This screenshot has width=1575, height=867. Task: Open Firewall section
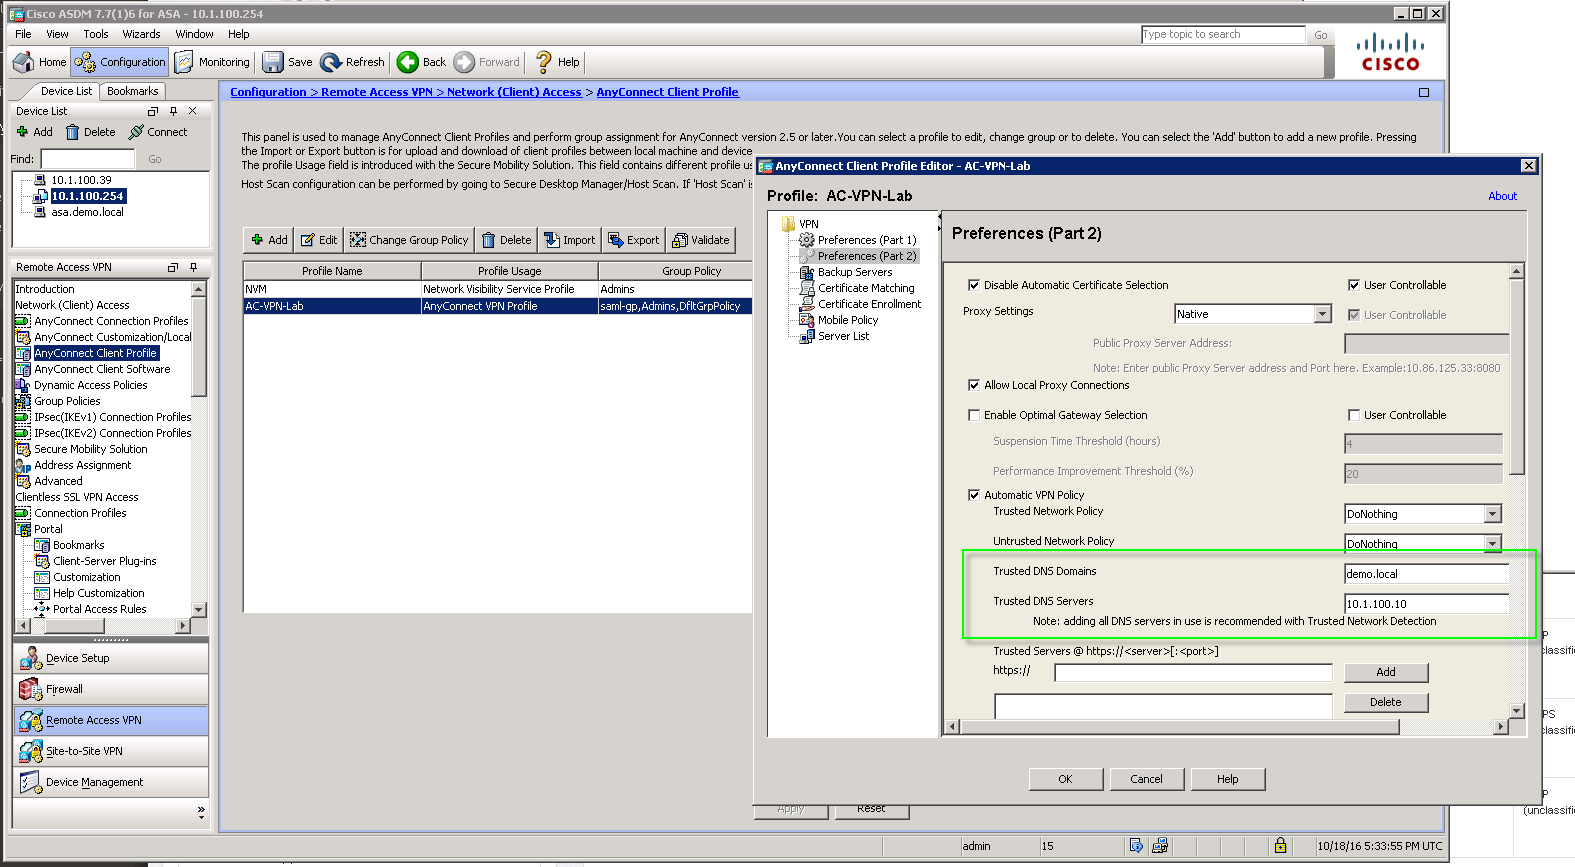tap(111, 689)
